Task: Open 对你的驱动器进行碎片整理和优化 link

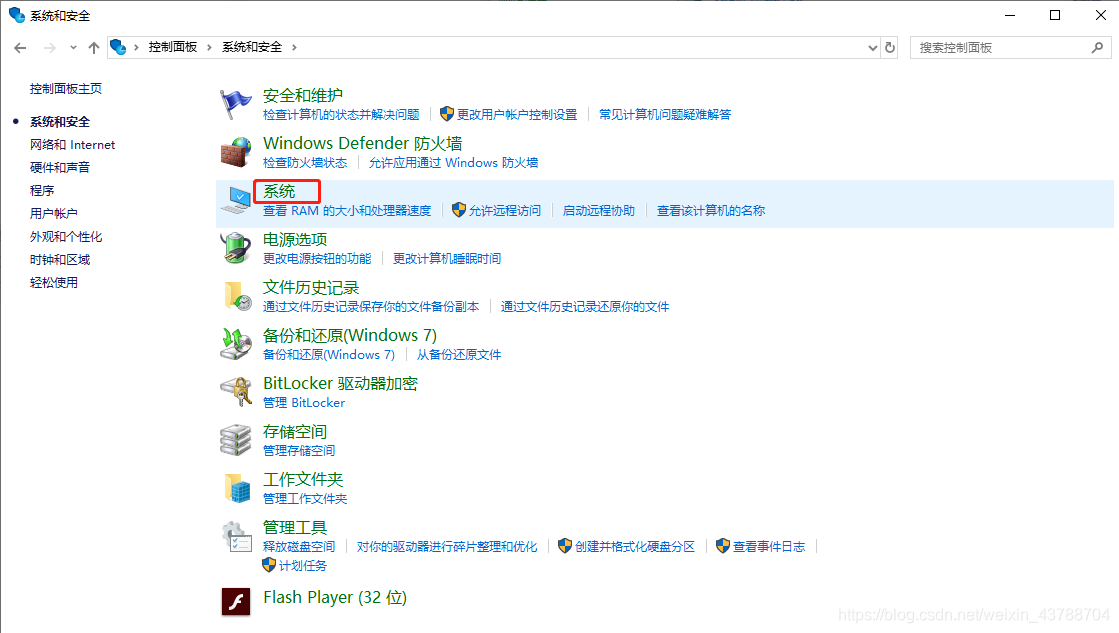Action: (447, 547)
